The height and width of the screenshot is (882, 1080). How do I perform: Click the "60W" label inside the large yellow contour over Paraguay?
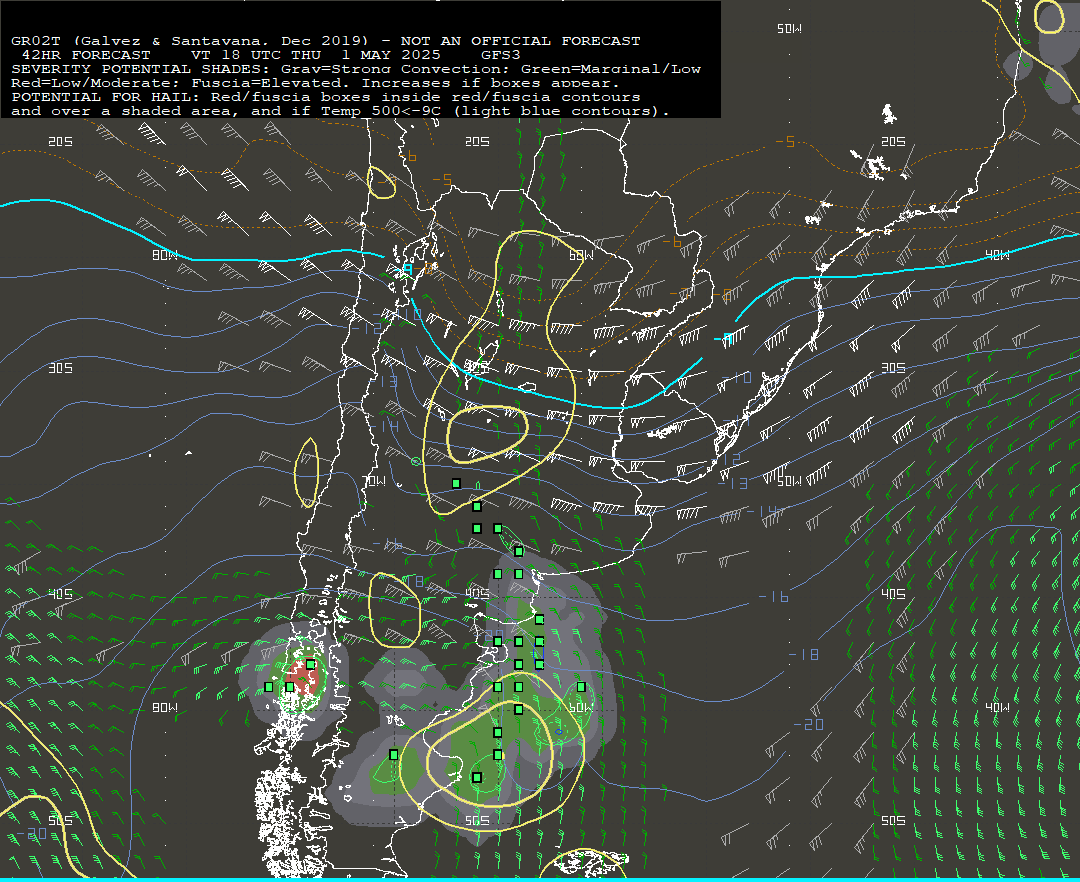click(x=581, y=255)
